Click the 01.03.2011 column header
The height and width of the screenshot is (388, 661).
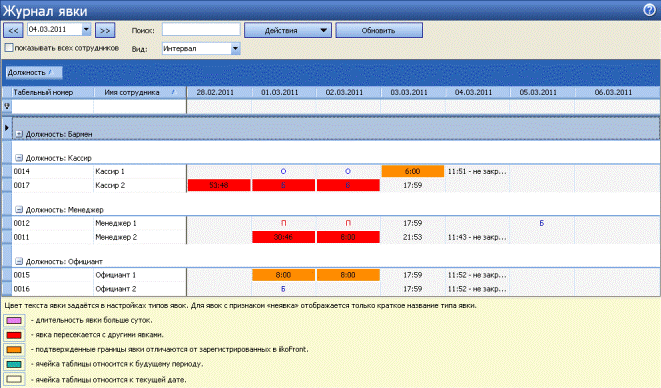tap(284, 92)
